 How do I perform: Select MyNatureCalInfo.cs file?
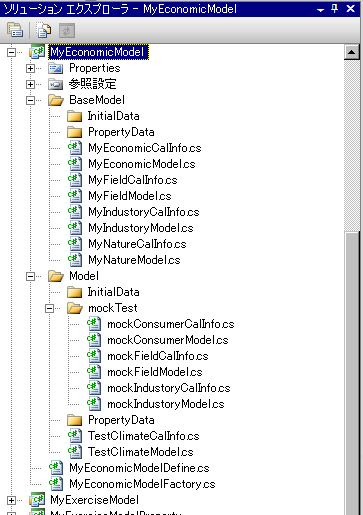point(137,244)
